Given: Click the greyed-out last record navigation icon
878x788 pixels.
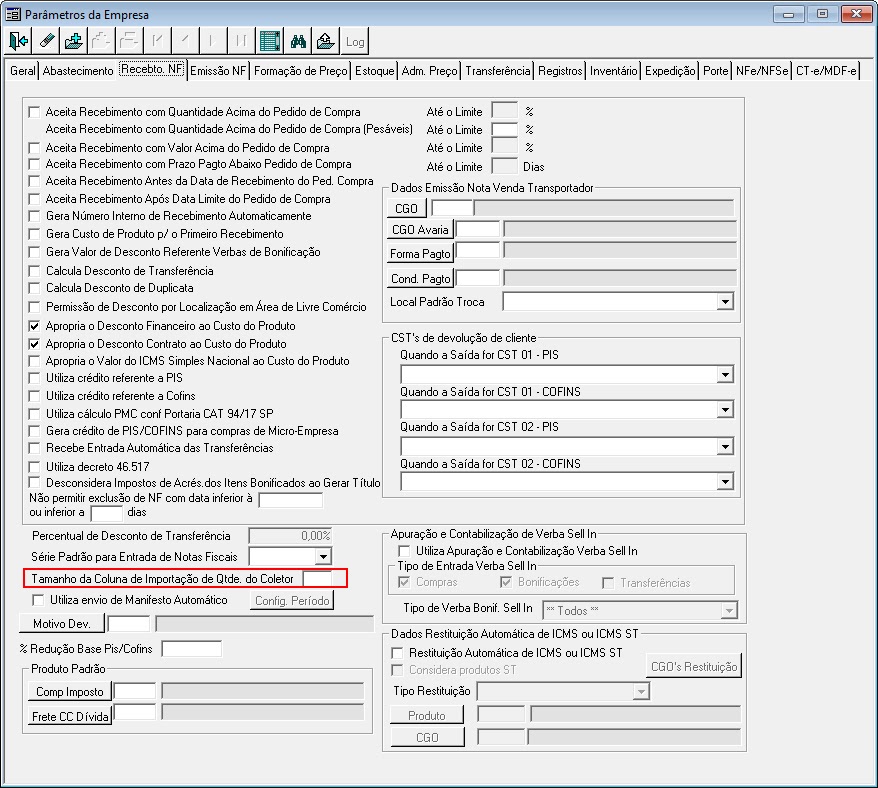Looking at the screenshot, I should (x=241, y=41).
